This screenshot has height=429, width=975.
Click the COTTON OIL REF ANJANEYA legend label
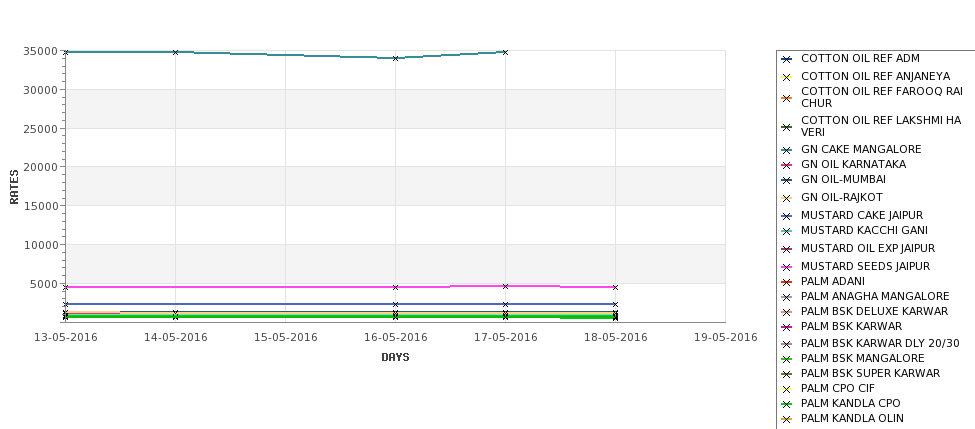point(875,76)
